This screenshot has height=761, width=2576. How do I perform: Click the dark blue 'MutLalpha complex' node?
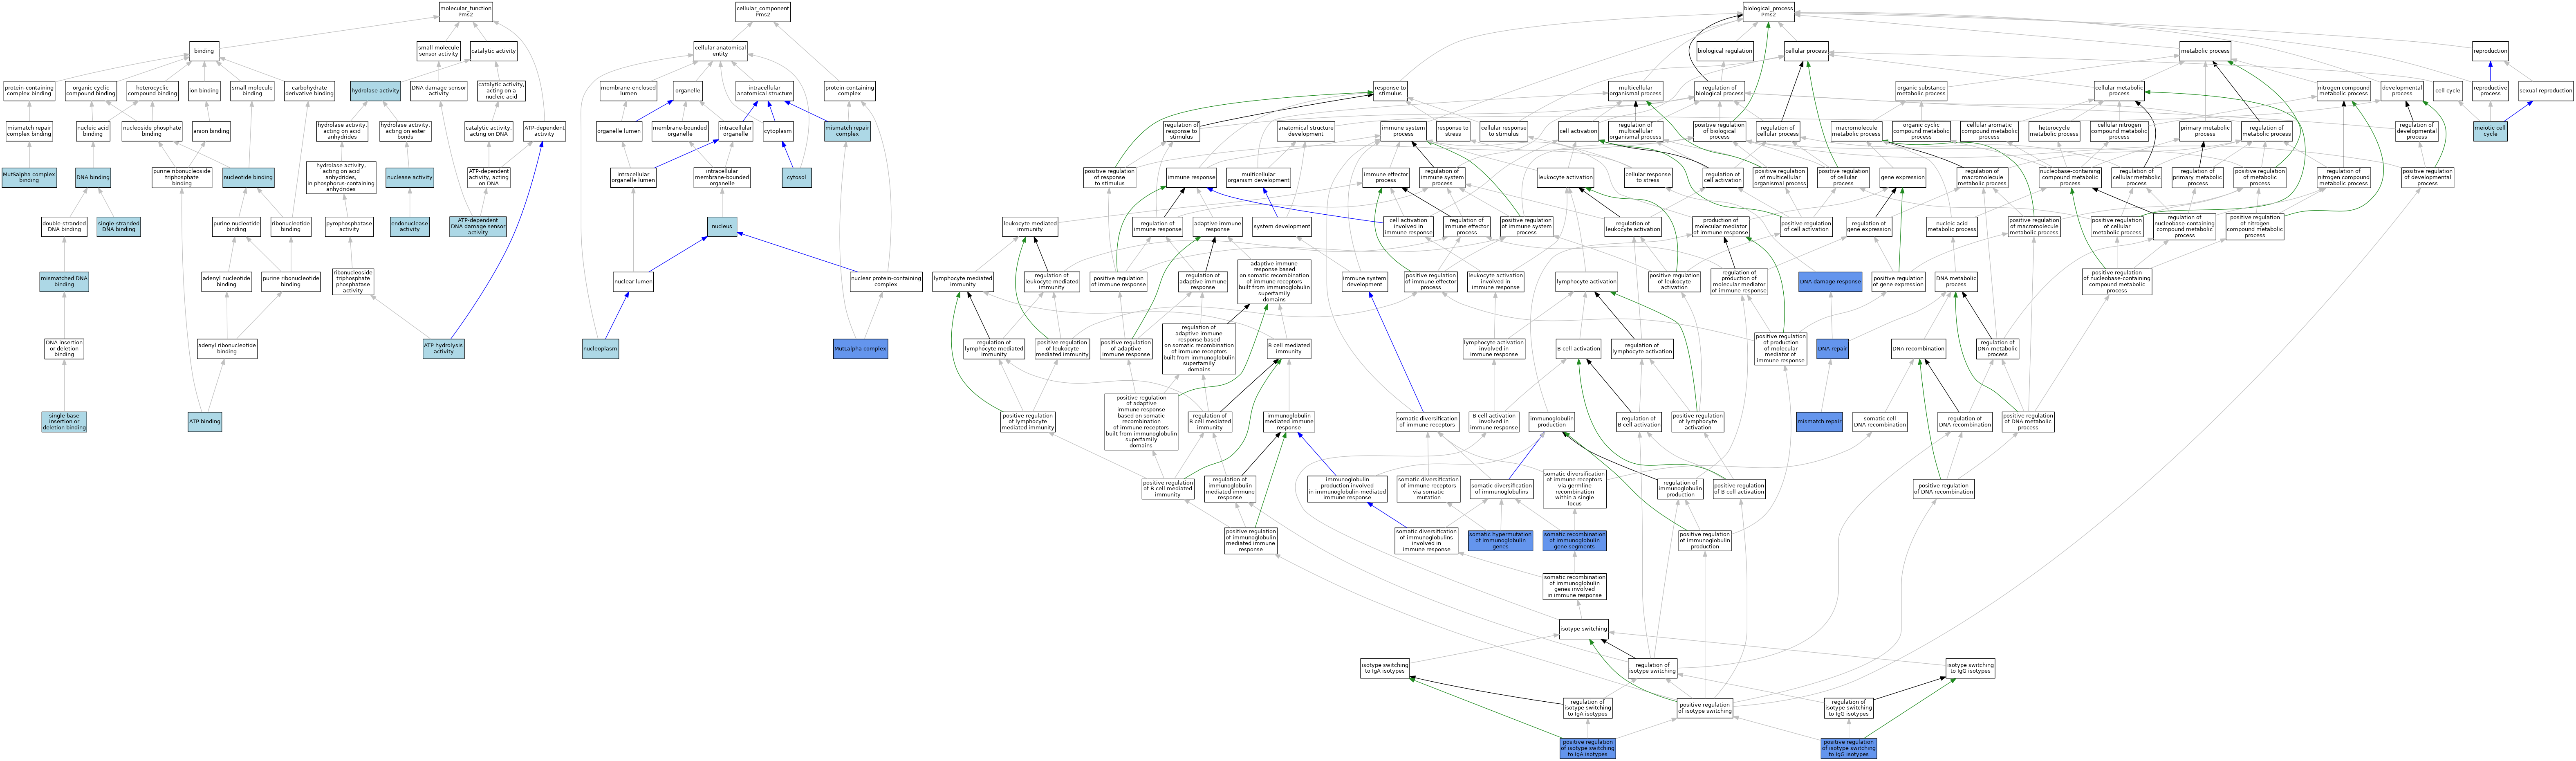tap(860, 349)
